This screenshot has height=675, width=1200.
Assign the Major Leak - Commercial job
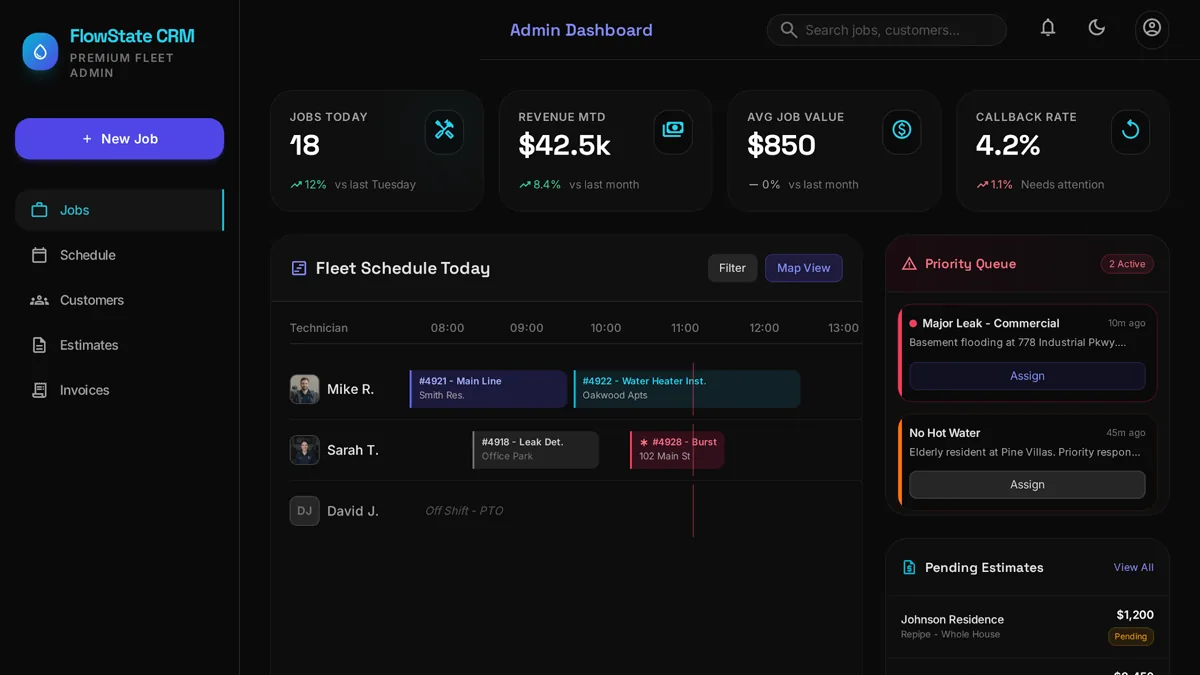pyautogui.click(x=1027, y=376)
